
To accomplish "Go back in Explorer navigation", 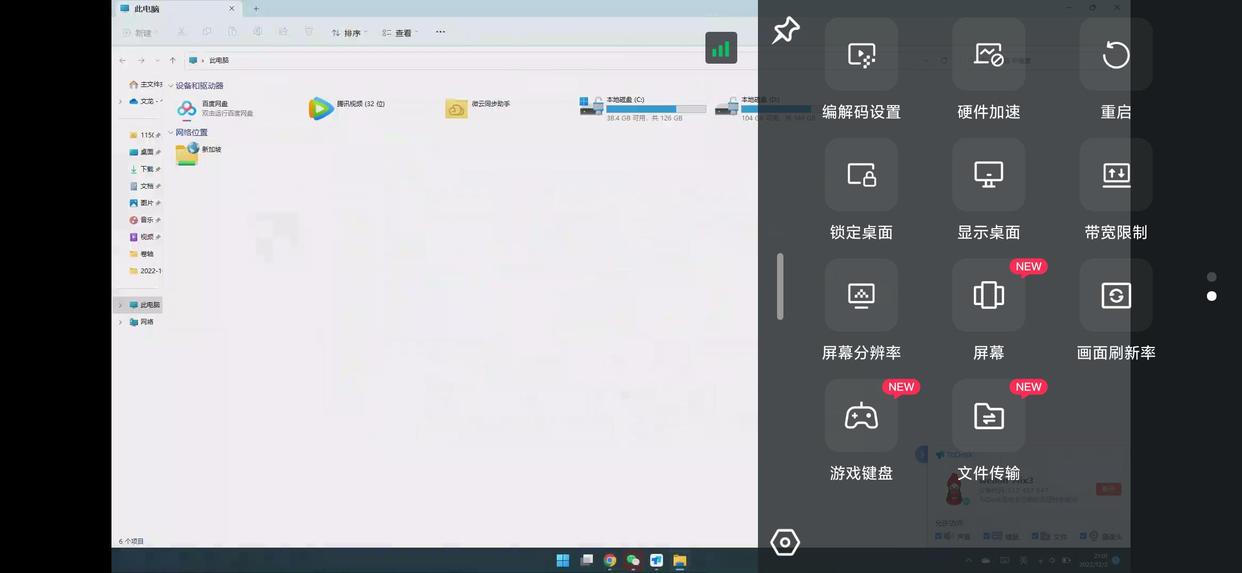I will (x=123, y=60).
